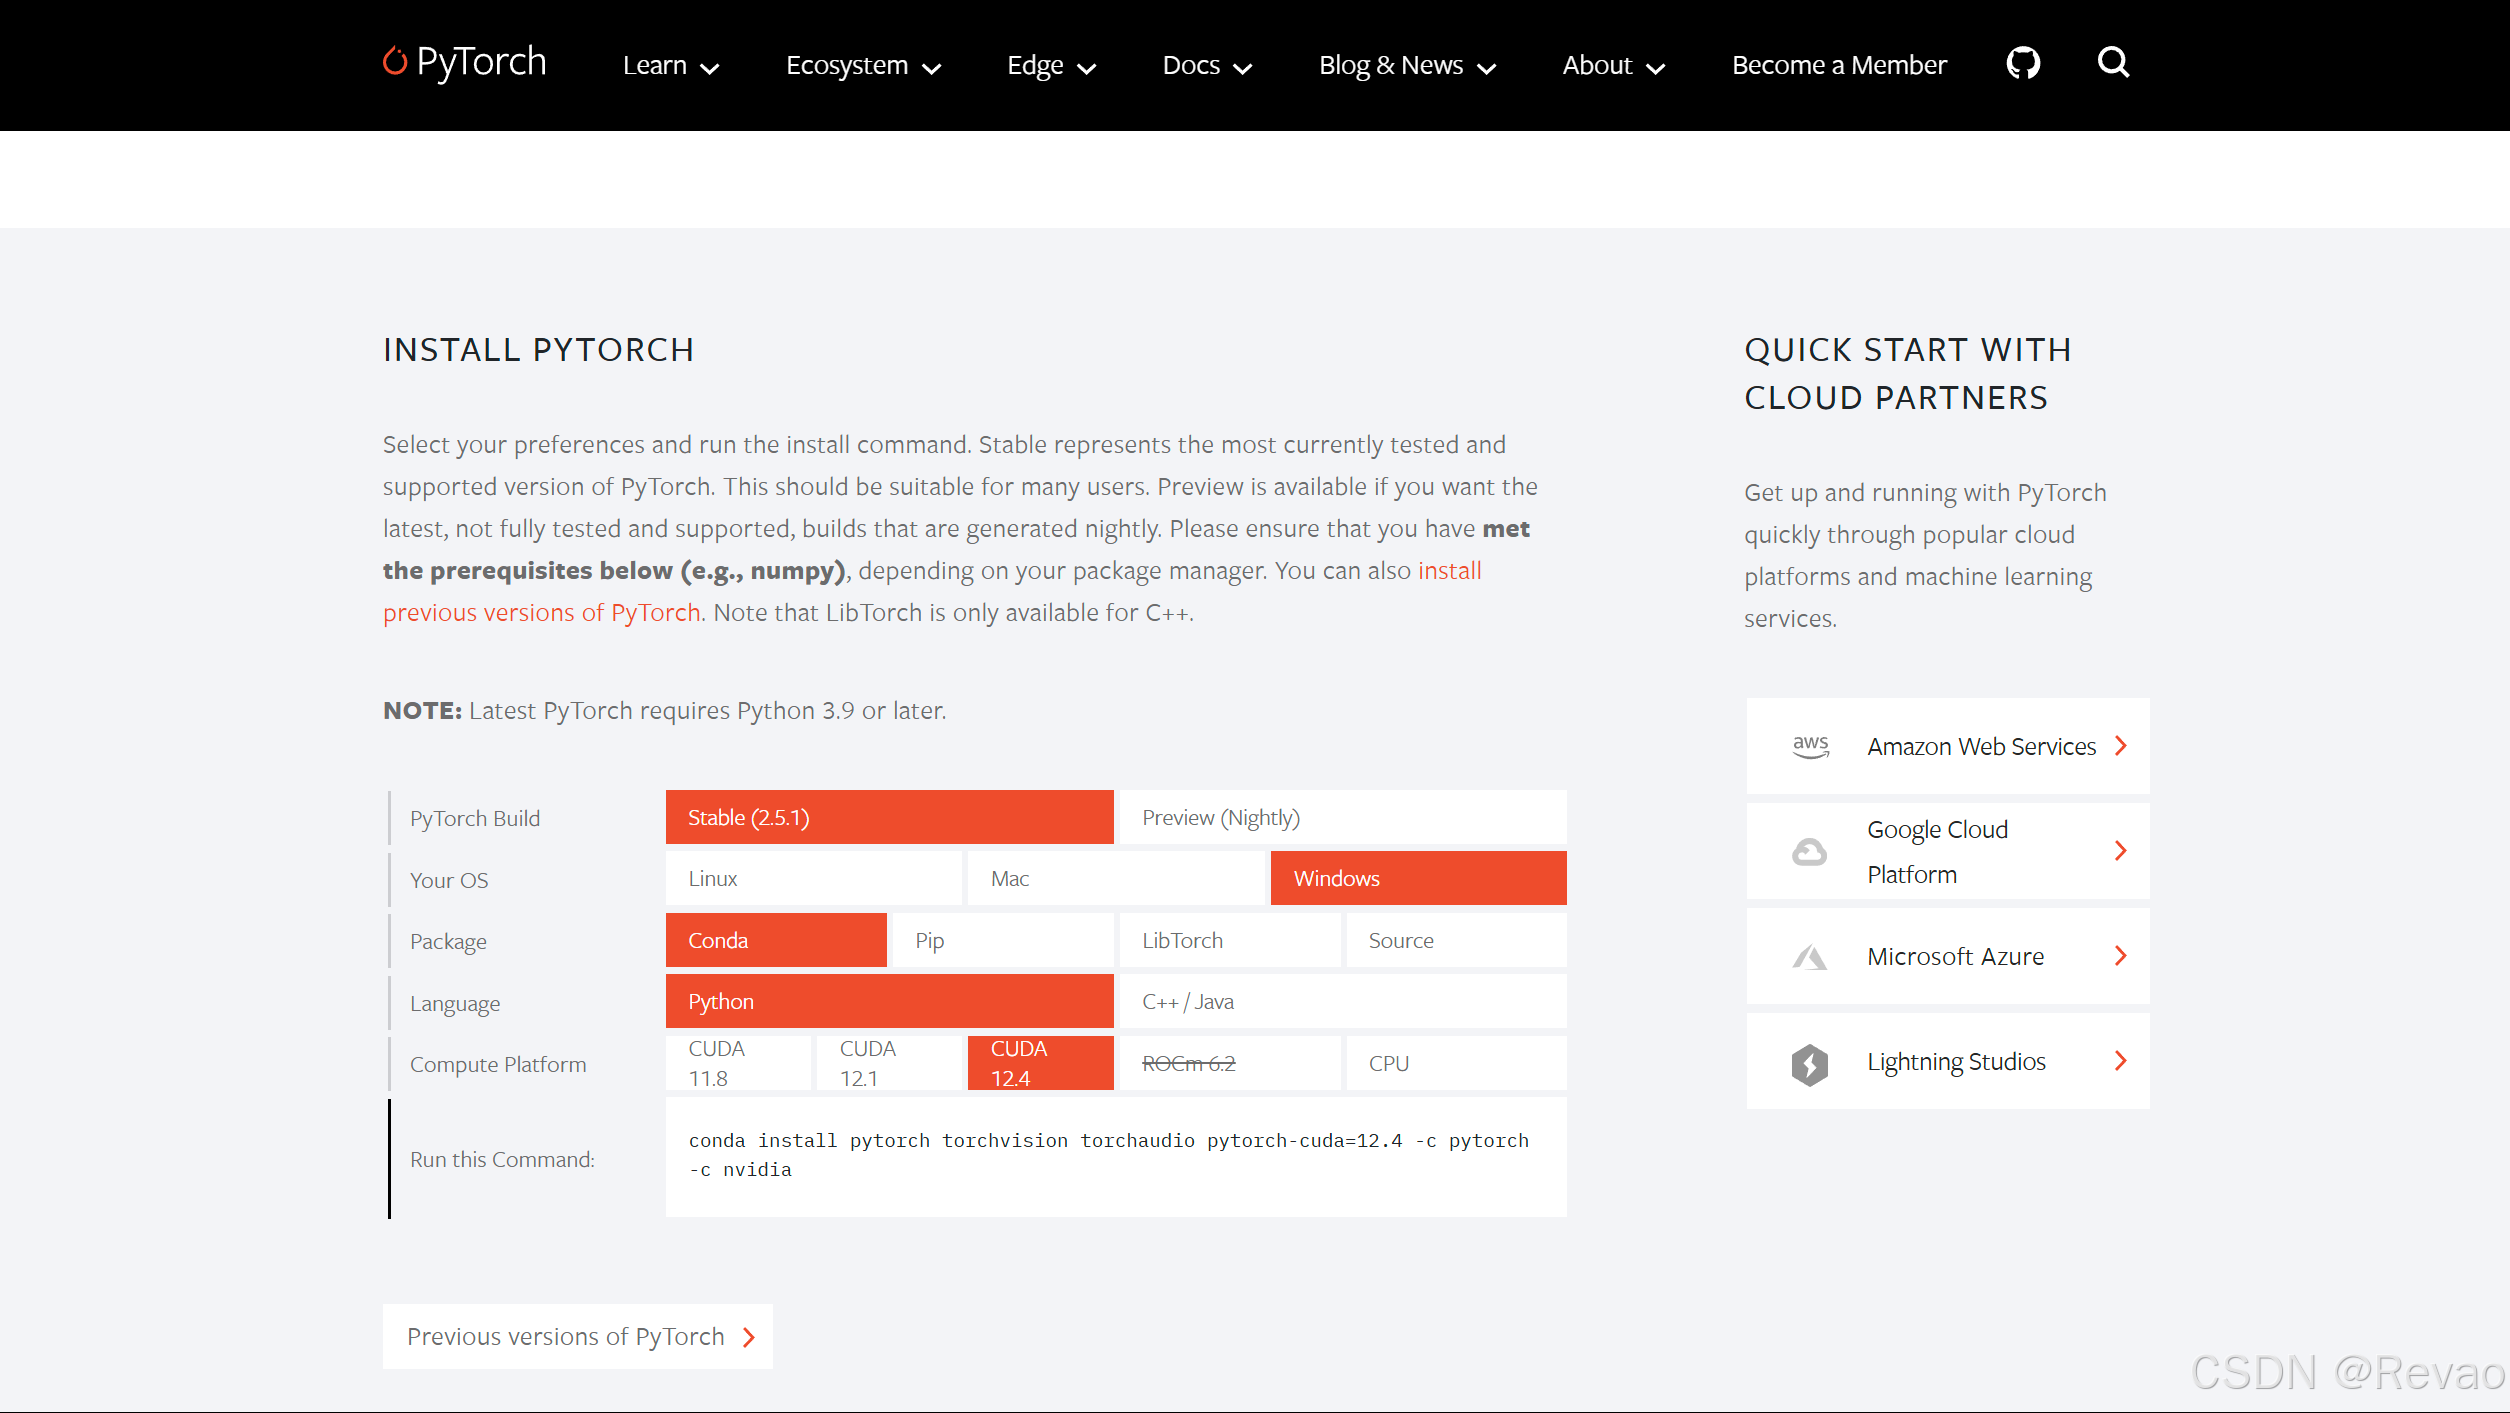Viewport: 2510px width, 1413px height.
Task: Open the GitHub icon link
Action: tap(2022, 64)
